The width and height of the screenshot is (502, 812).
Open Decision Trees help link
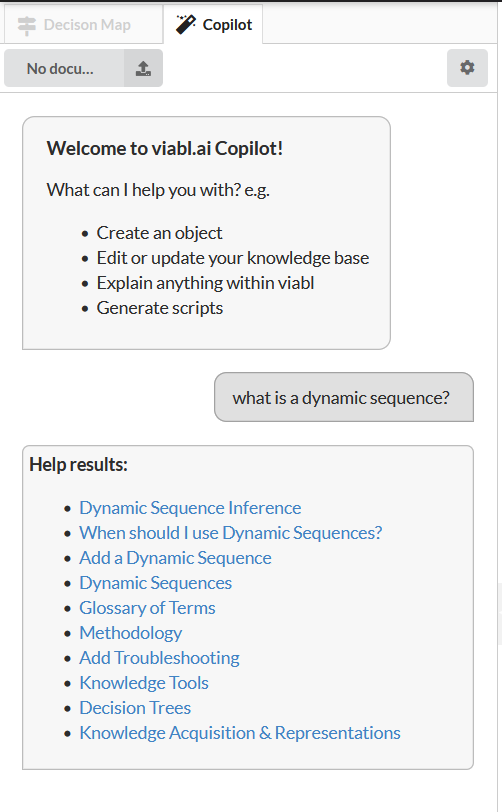(x=135, y=707)
